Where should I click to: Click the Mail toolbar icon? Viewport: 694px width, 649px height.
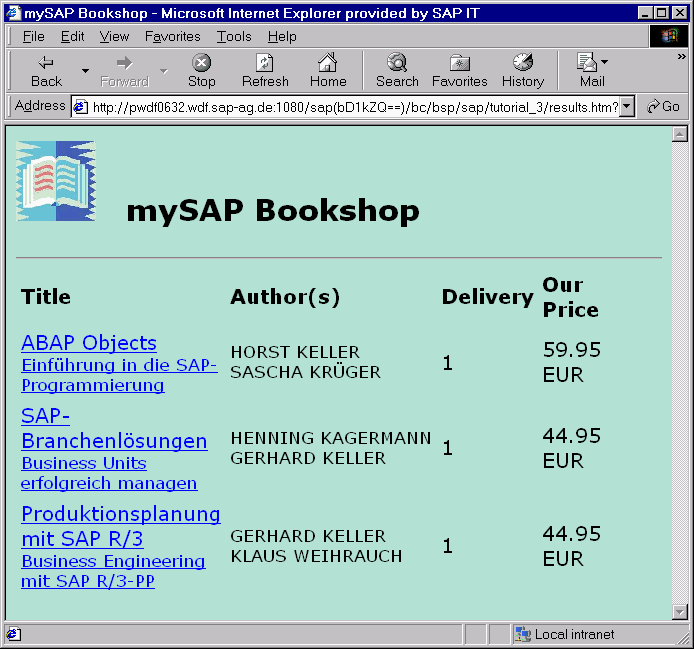point(588,63)
